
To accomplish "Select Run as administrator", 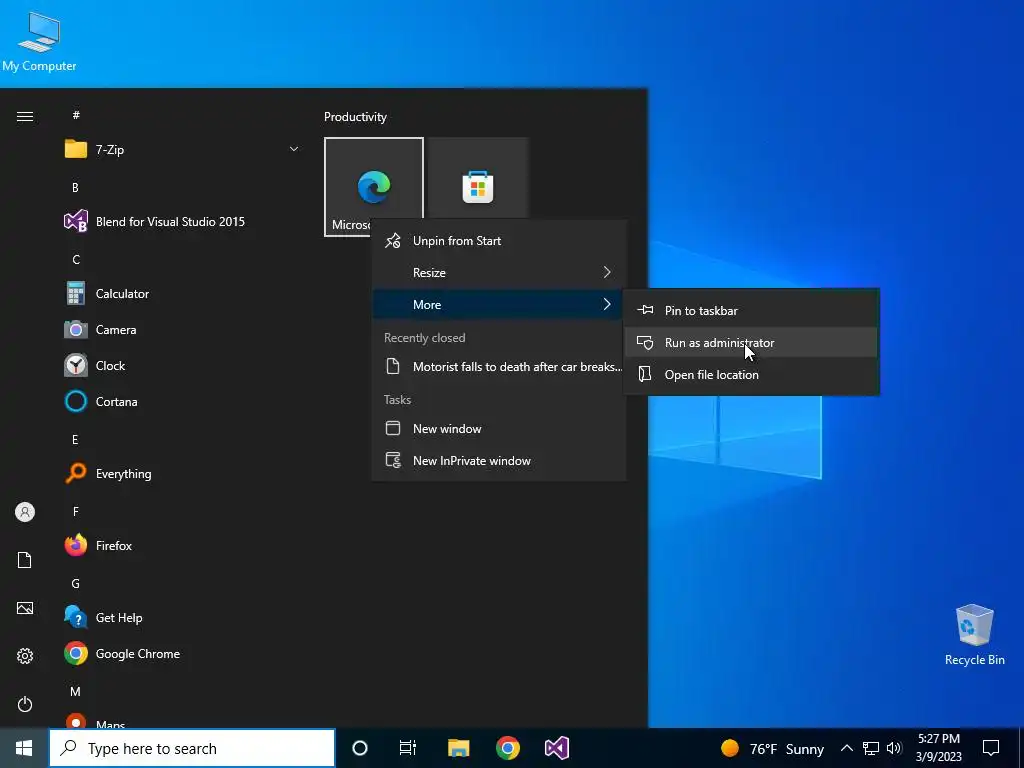I will point(751,343).
